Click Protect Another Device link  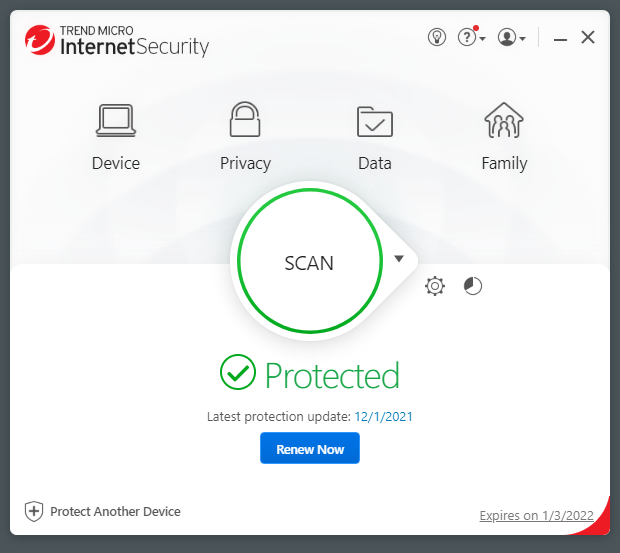pyautogui.click(x=115, y=511)
